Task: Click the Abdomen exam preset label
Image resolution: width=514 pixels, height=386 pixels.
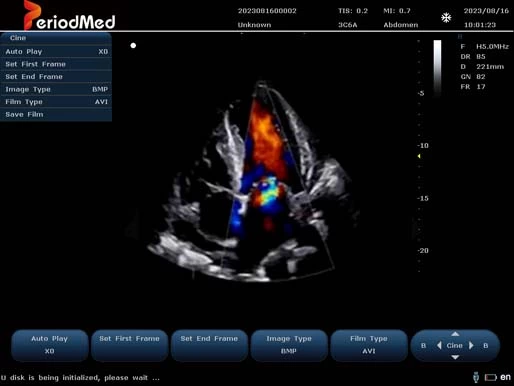Action: click(401, 25)
